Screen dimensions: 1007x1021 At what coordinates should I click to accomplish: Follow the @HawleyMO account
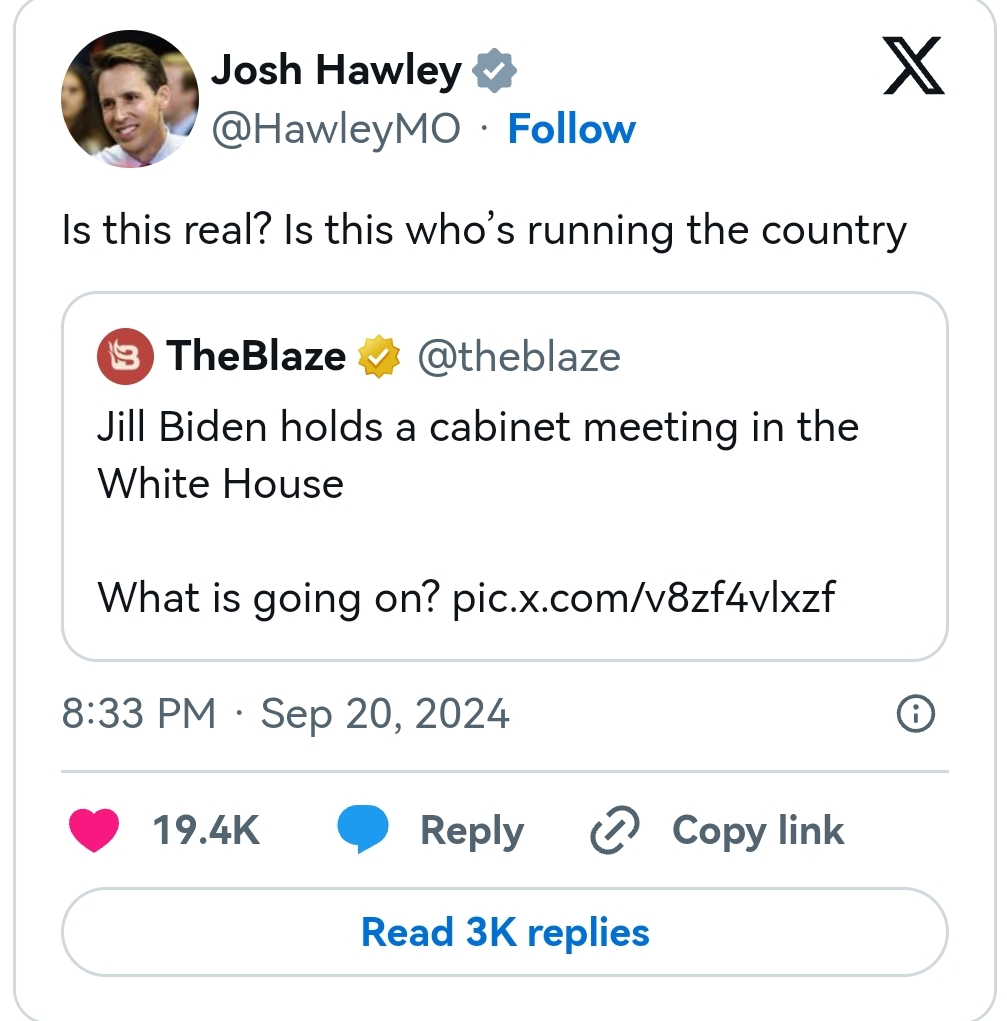click(x=571, y=129)
